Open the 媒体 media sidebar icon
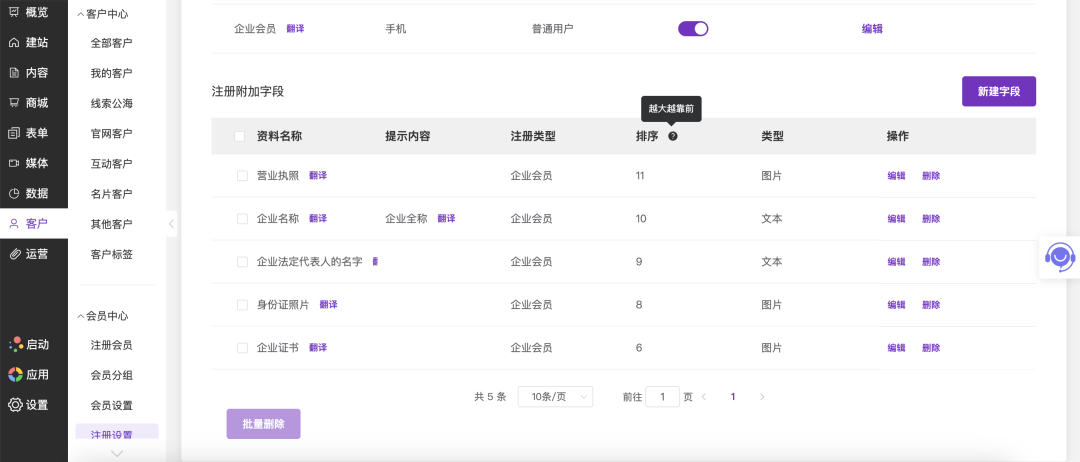Screen dimensions: 1080x462 pyautogui.click(x=14, y=163)
